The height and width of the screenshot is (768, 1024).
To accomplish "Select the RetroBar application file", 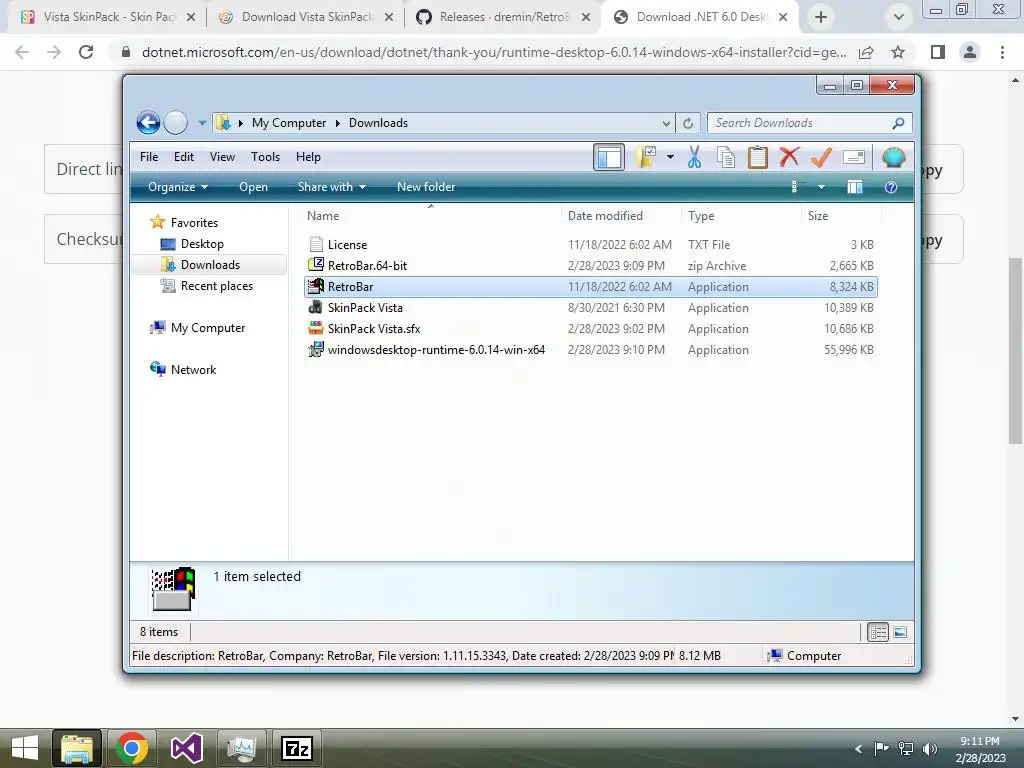I will pyautogui.click(x=590, y=286).
